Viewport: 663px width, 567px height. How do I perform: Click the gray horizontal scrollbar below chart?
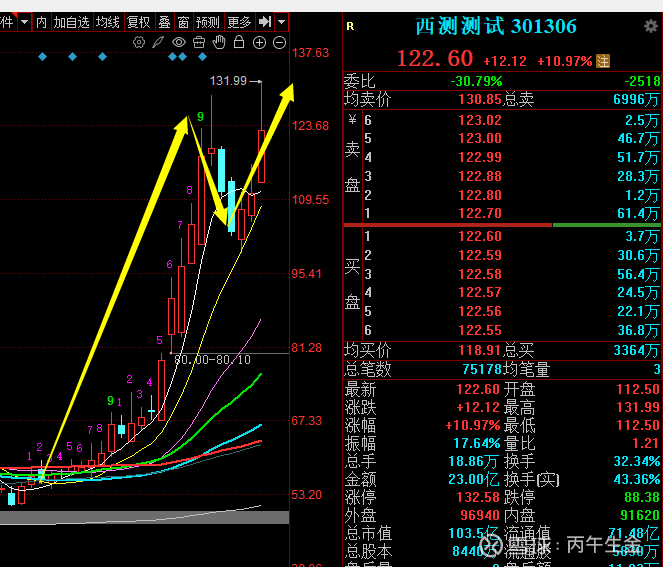coord(144,518)
